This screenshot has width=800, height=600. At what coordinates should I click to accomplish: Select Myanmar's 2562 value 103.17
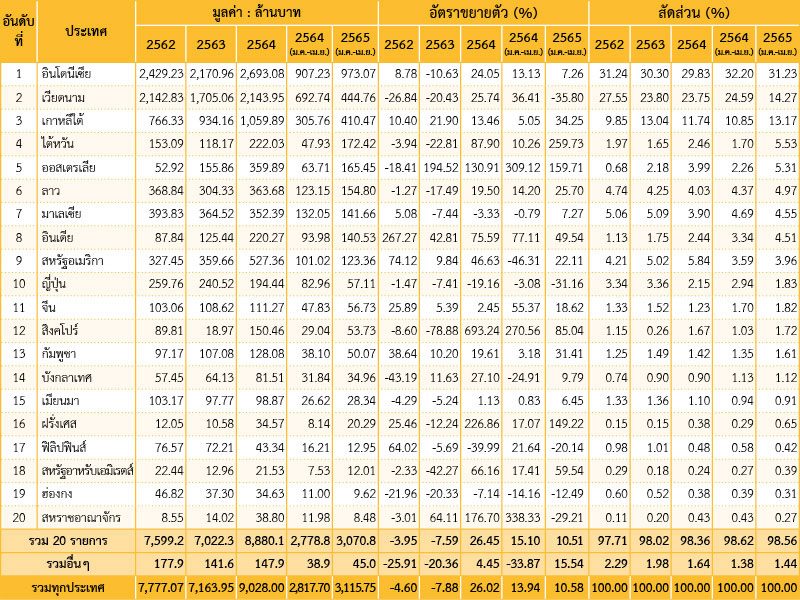(166, 401)
